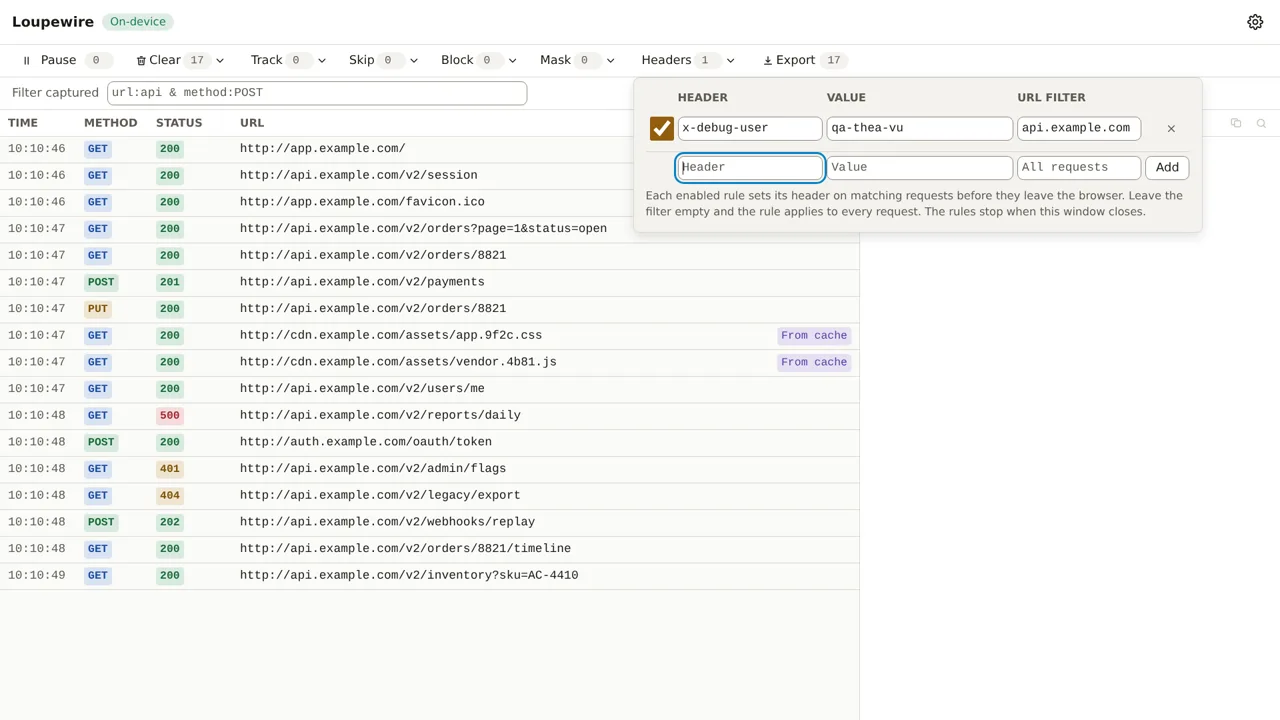Select the /v2/orders/8821/timeline request
The image size is (1280, 720).
coord(430,549)
